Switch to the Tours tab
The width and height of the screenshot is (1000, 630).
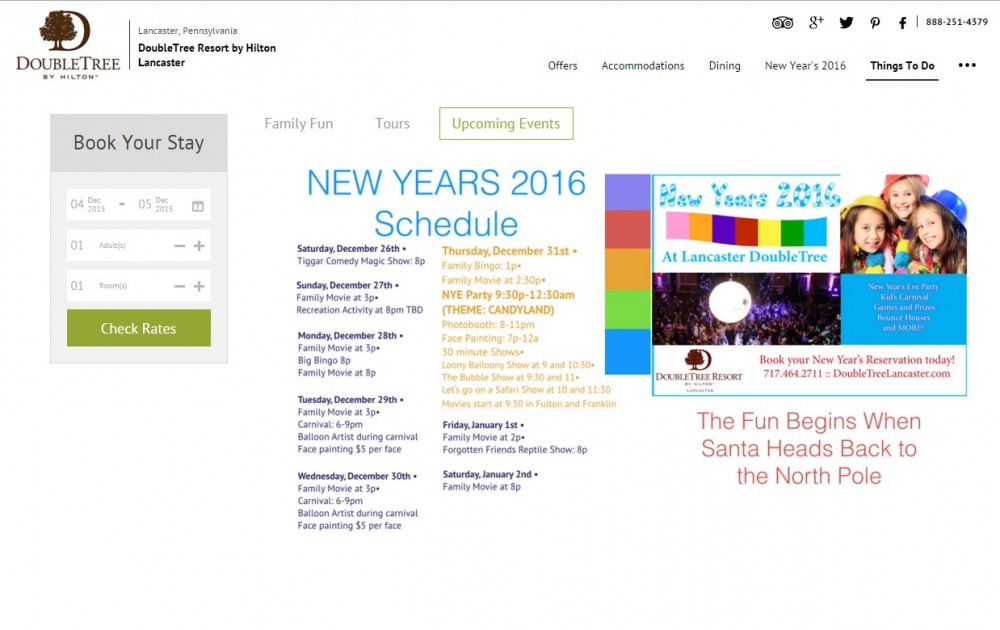392,124
